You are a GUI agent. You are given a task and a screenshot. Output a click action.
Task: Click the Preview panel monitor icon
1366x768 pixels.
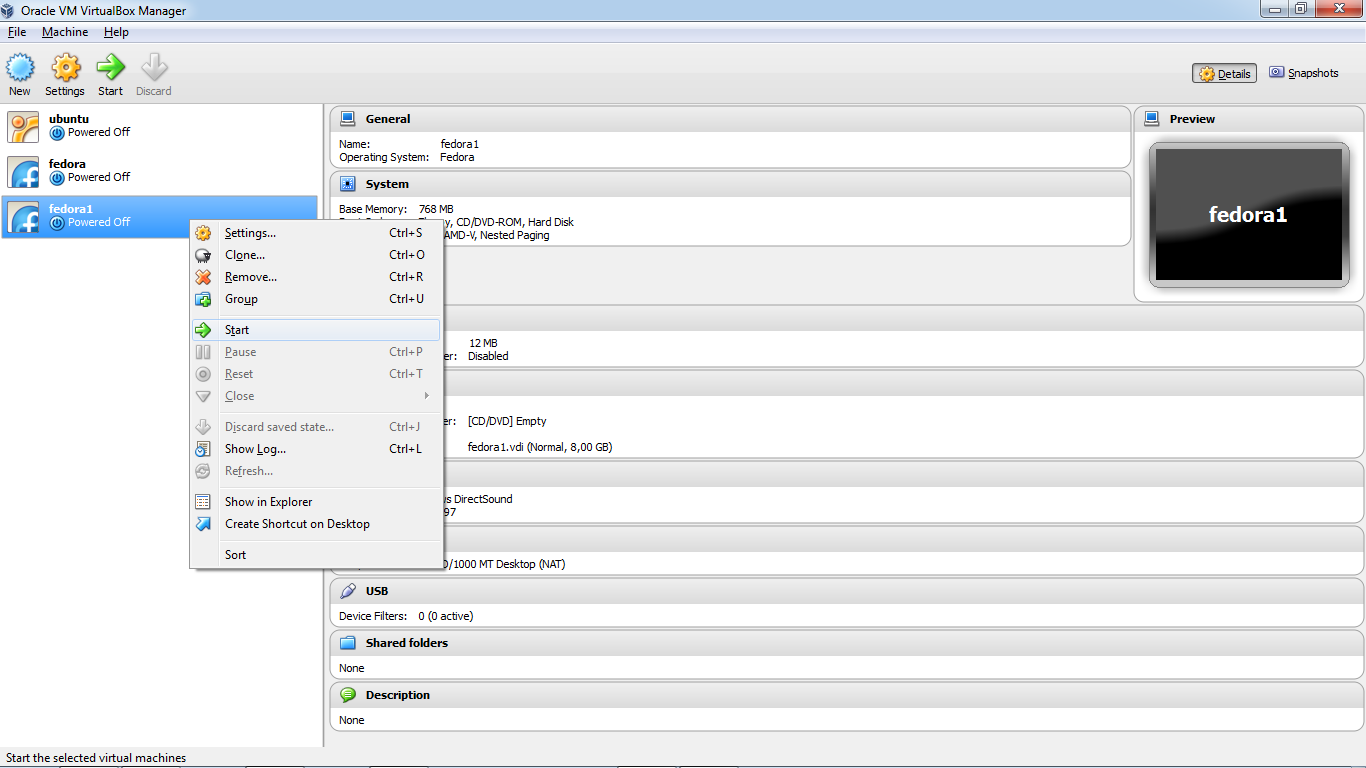point(1152,119)
